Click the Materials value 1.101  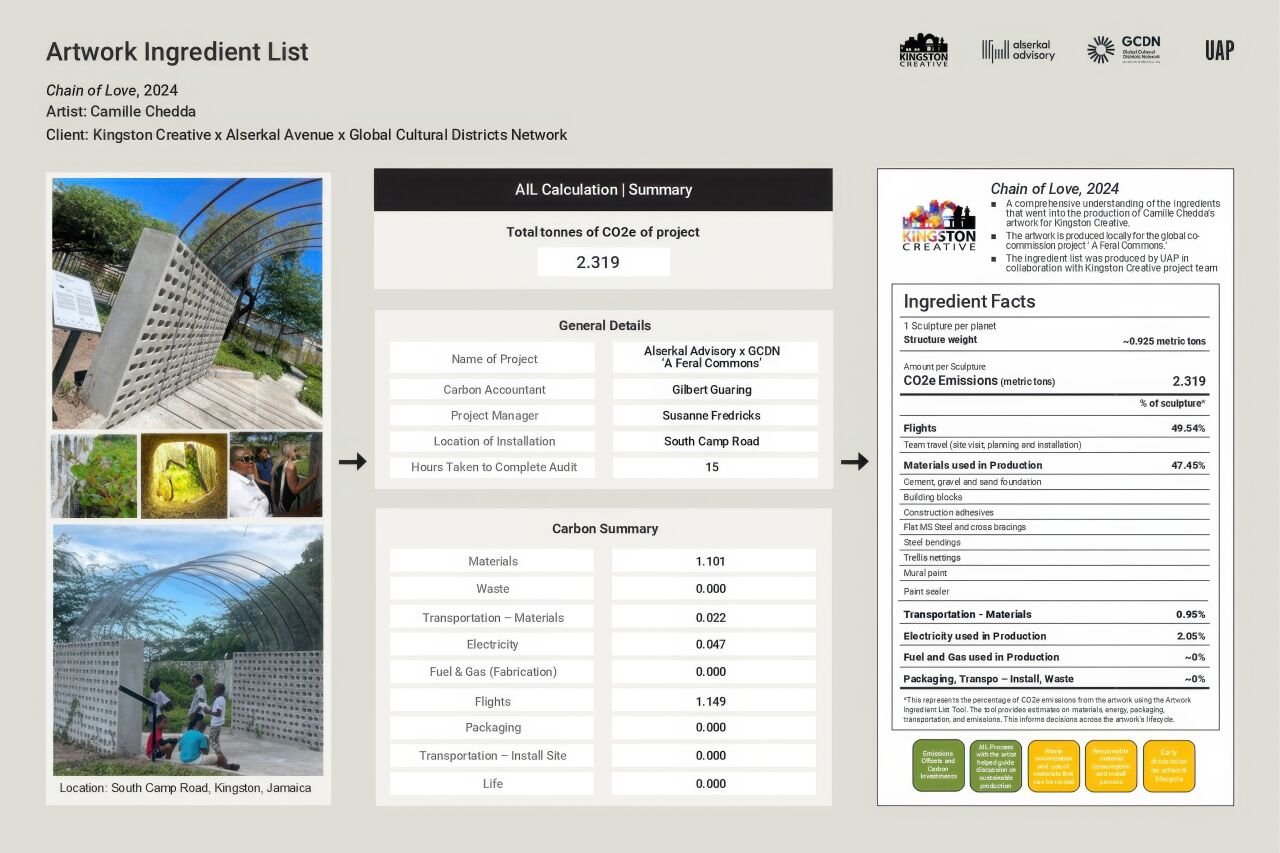click(x=713, y=561)
